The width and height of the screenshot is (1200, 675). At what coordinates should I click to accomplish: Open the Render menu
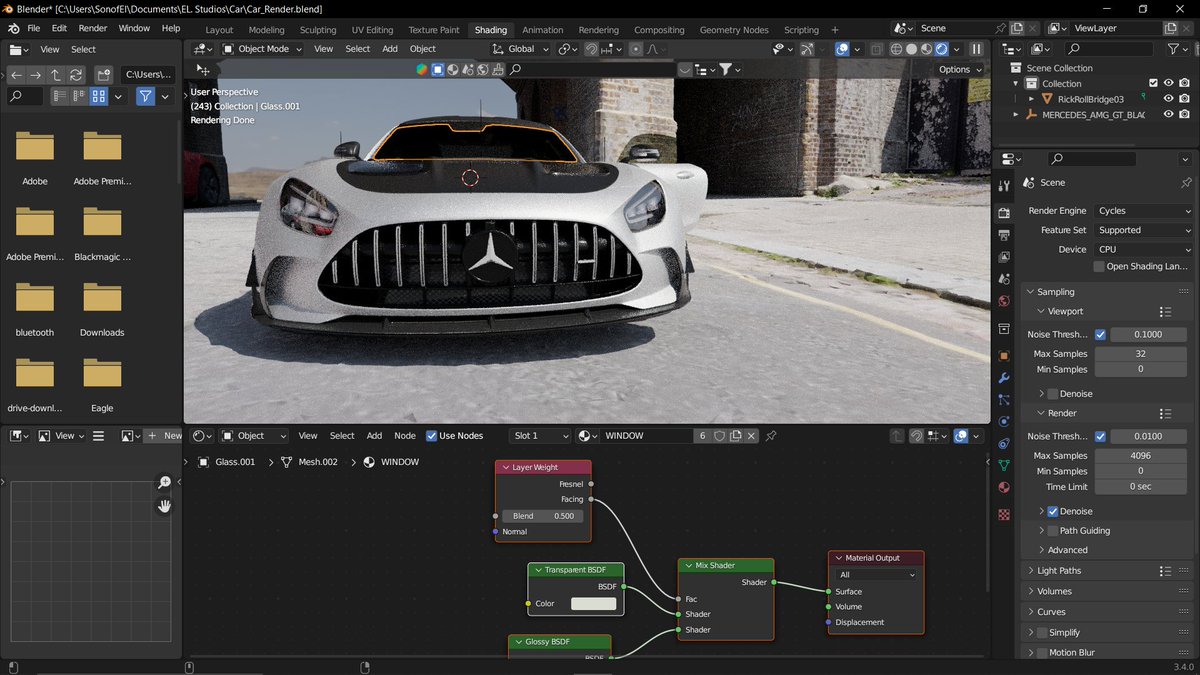[x=93, y=28]
